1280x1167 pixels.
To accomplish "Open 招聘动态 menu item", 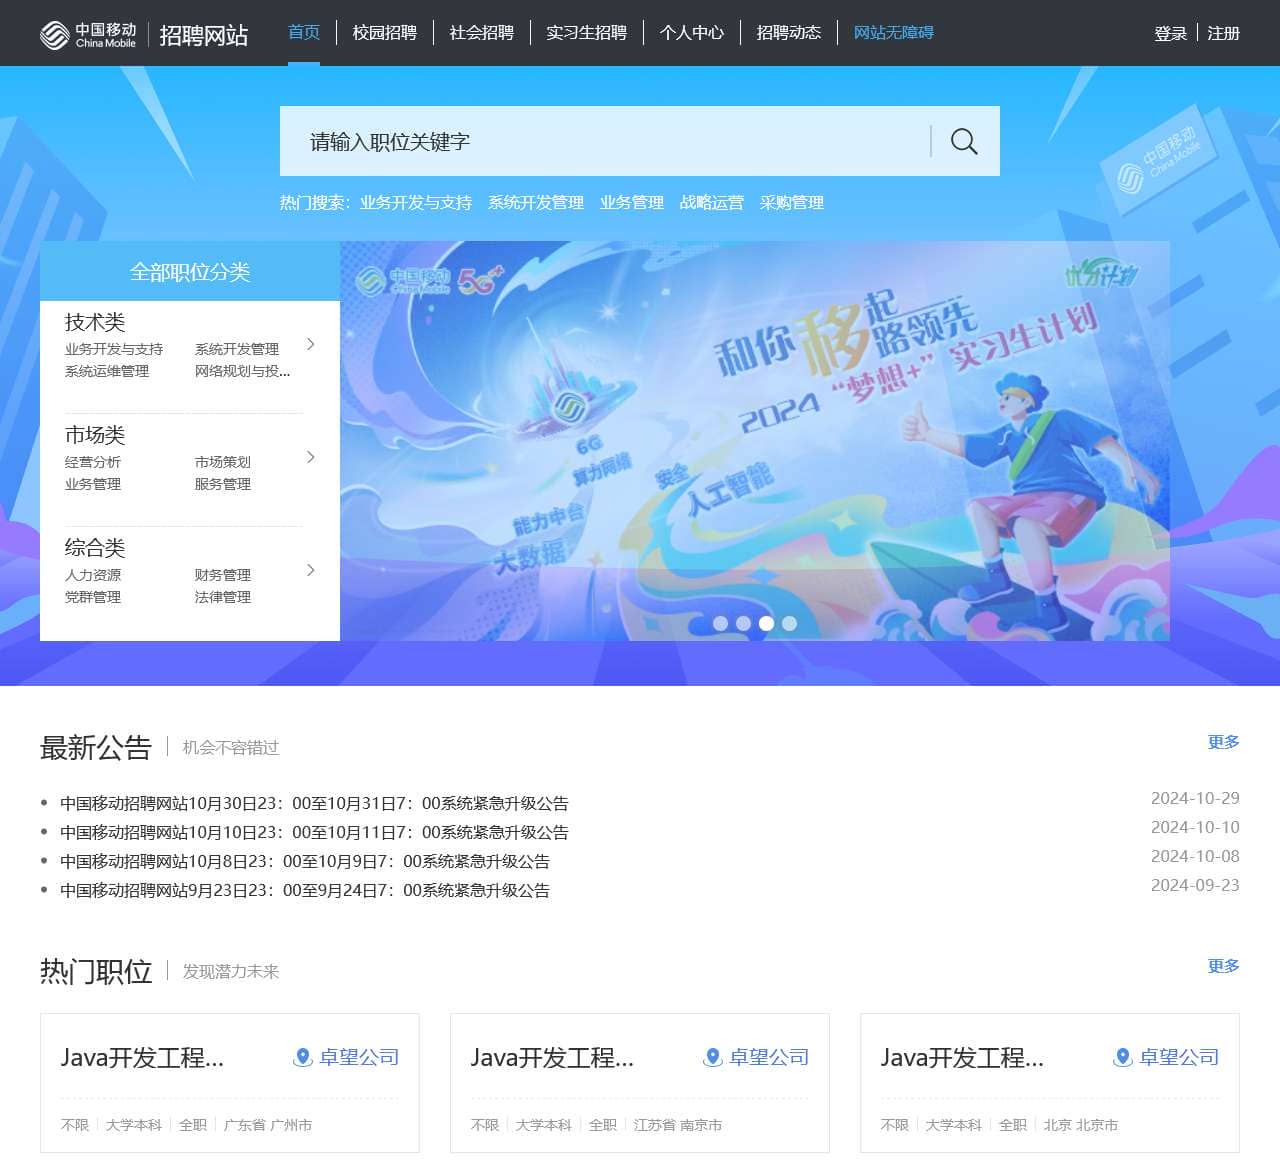I will tap(789, 33).
